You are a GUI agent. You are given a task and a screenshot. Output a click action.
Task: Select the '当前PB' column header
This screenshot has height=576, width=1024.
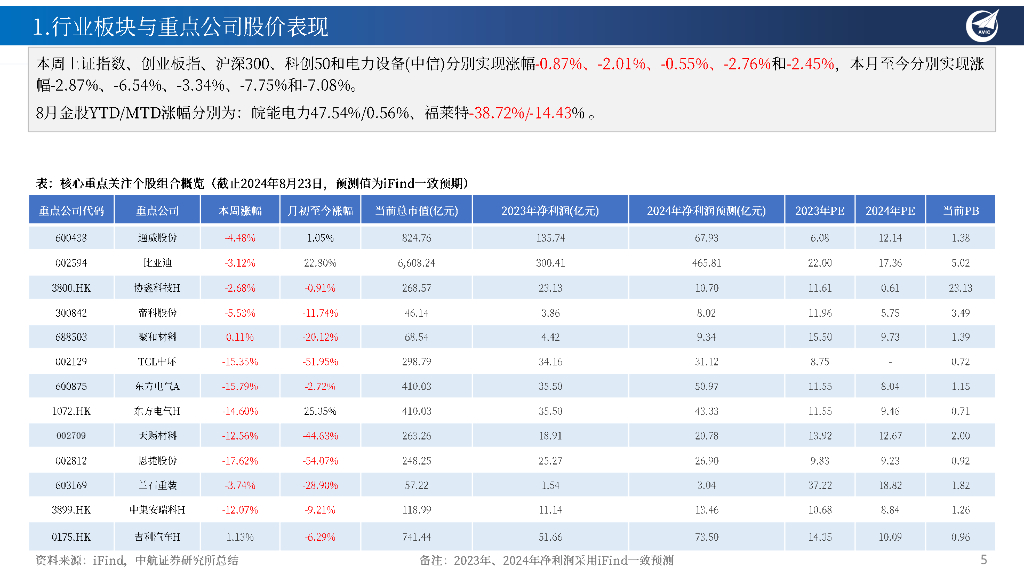tap(961, 210)
